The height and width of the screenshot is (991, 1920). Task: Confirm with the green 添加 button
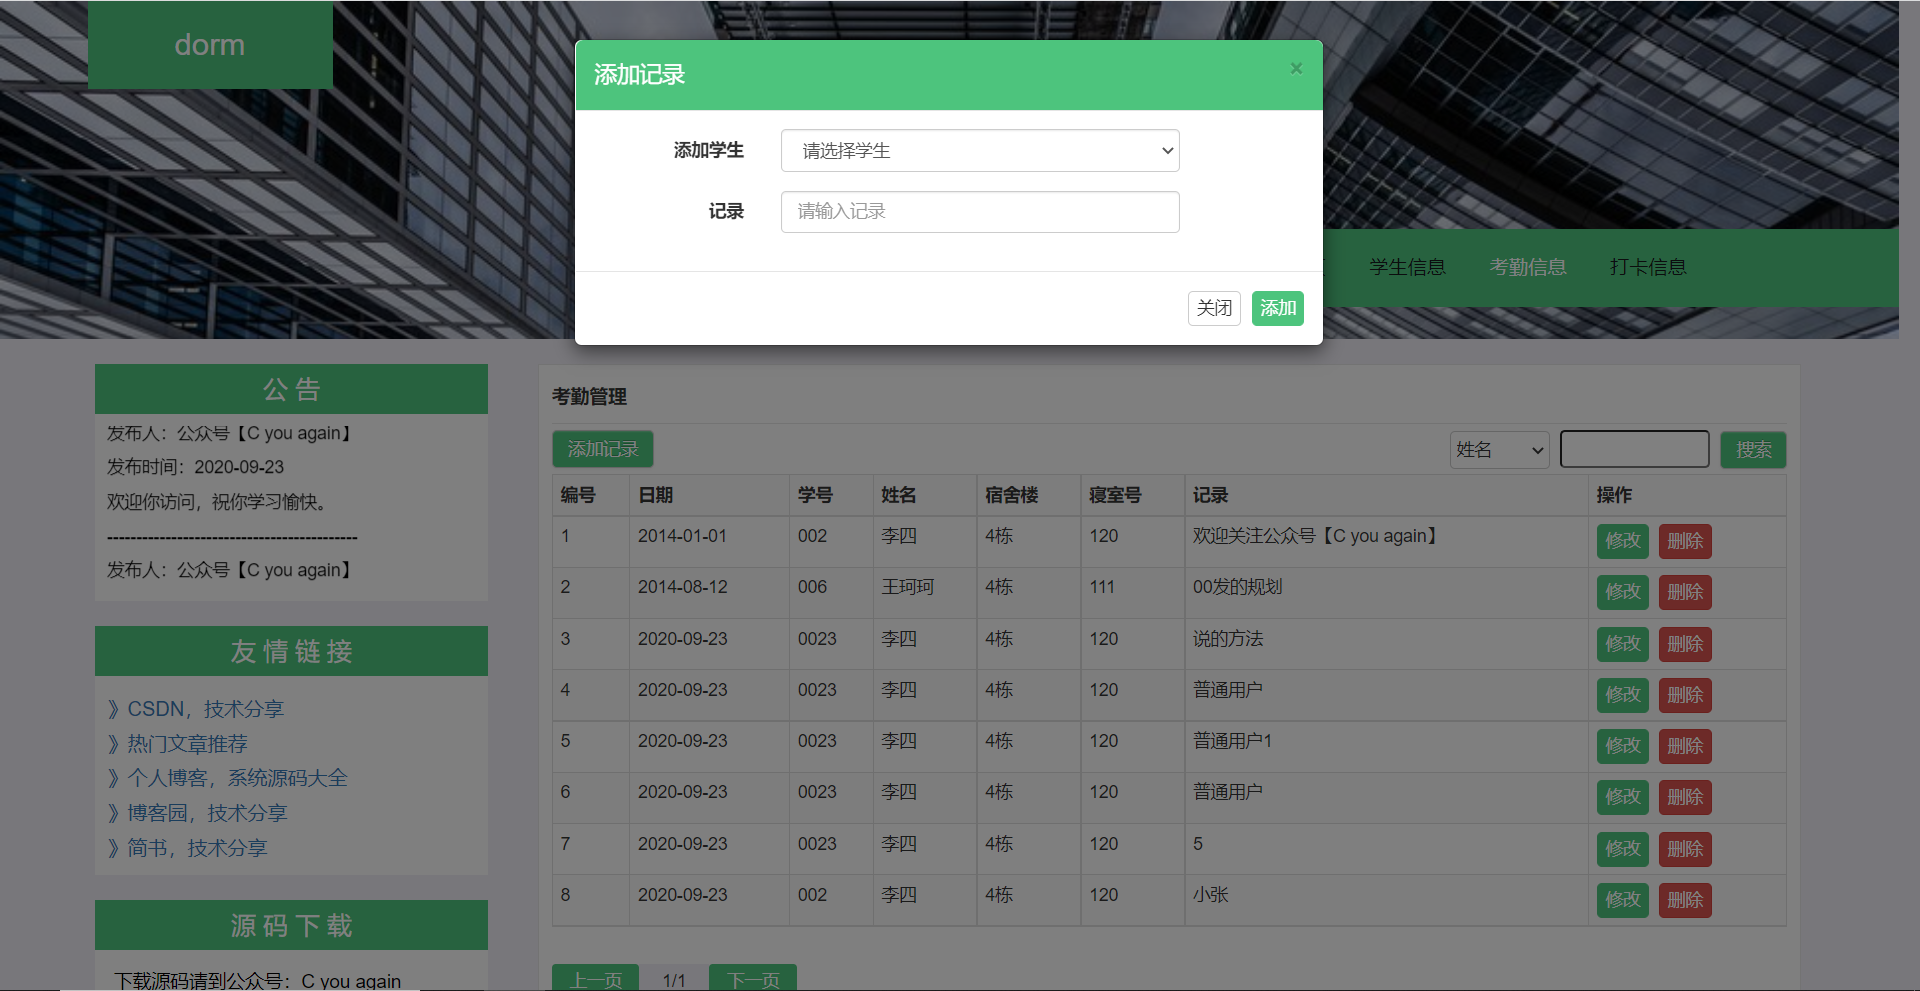point(1278,308)
